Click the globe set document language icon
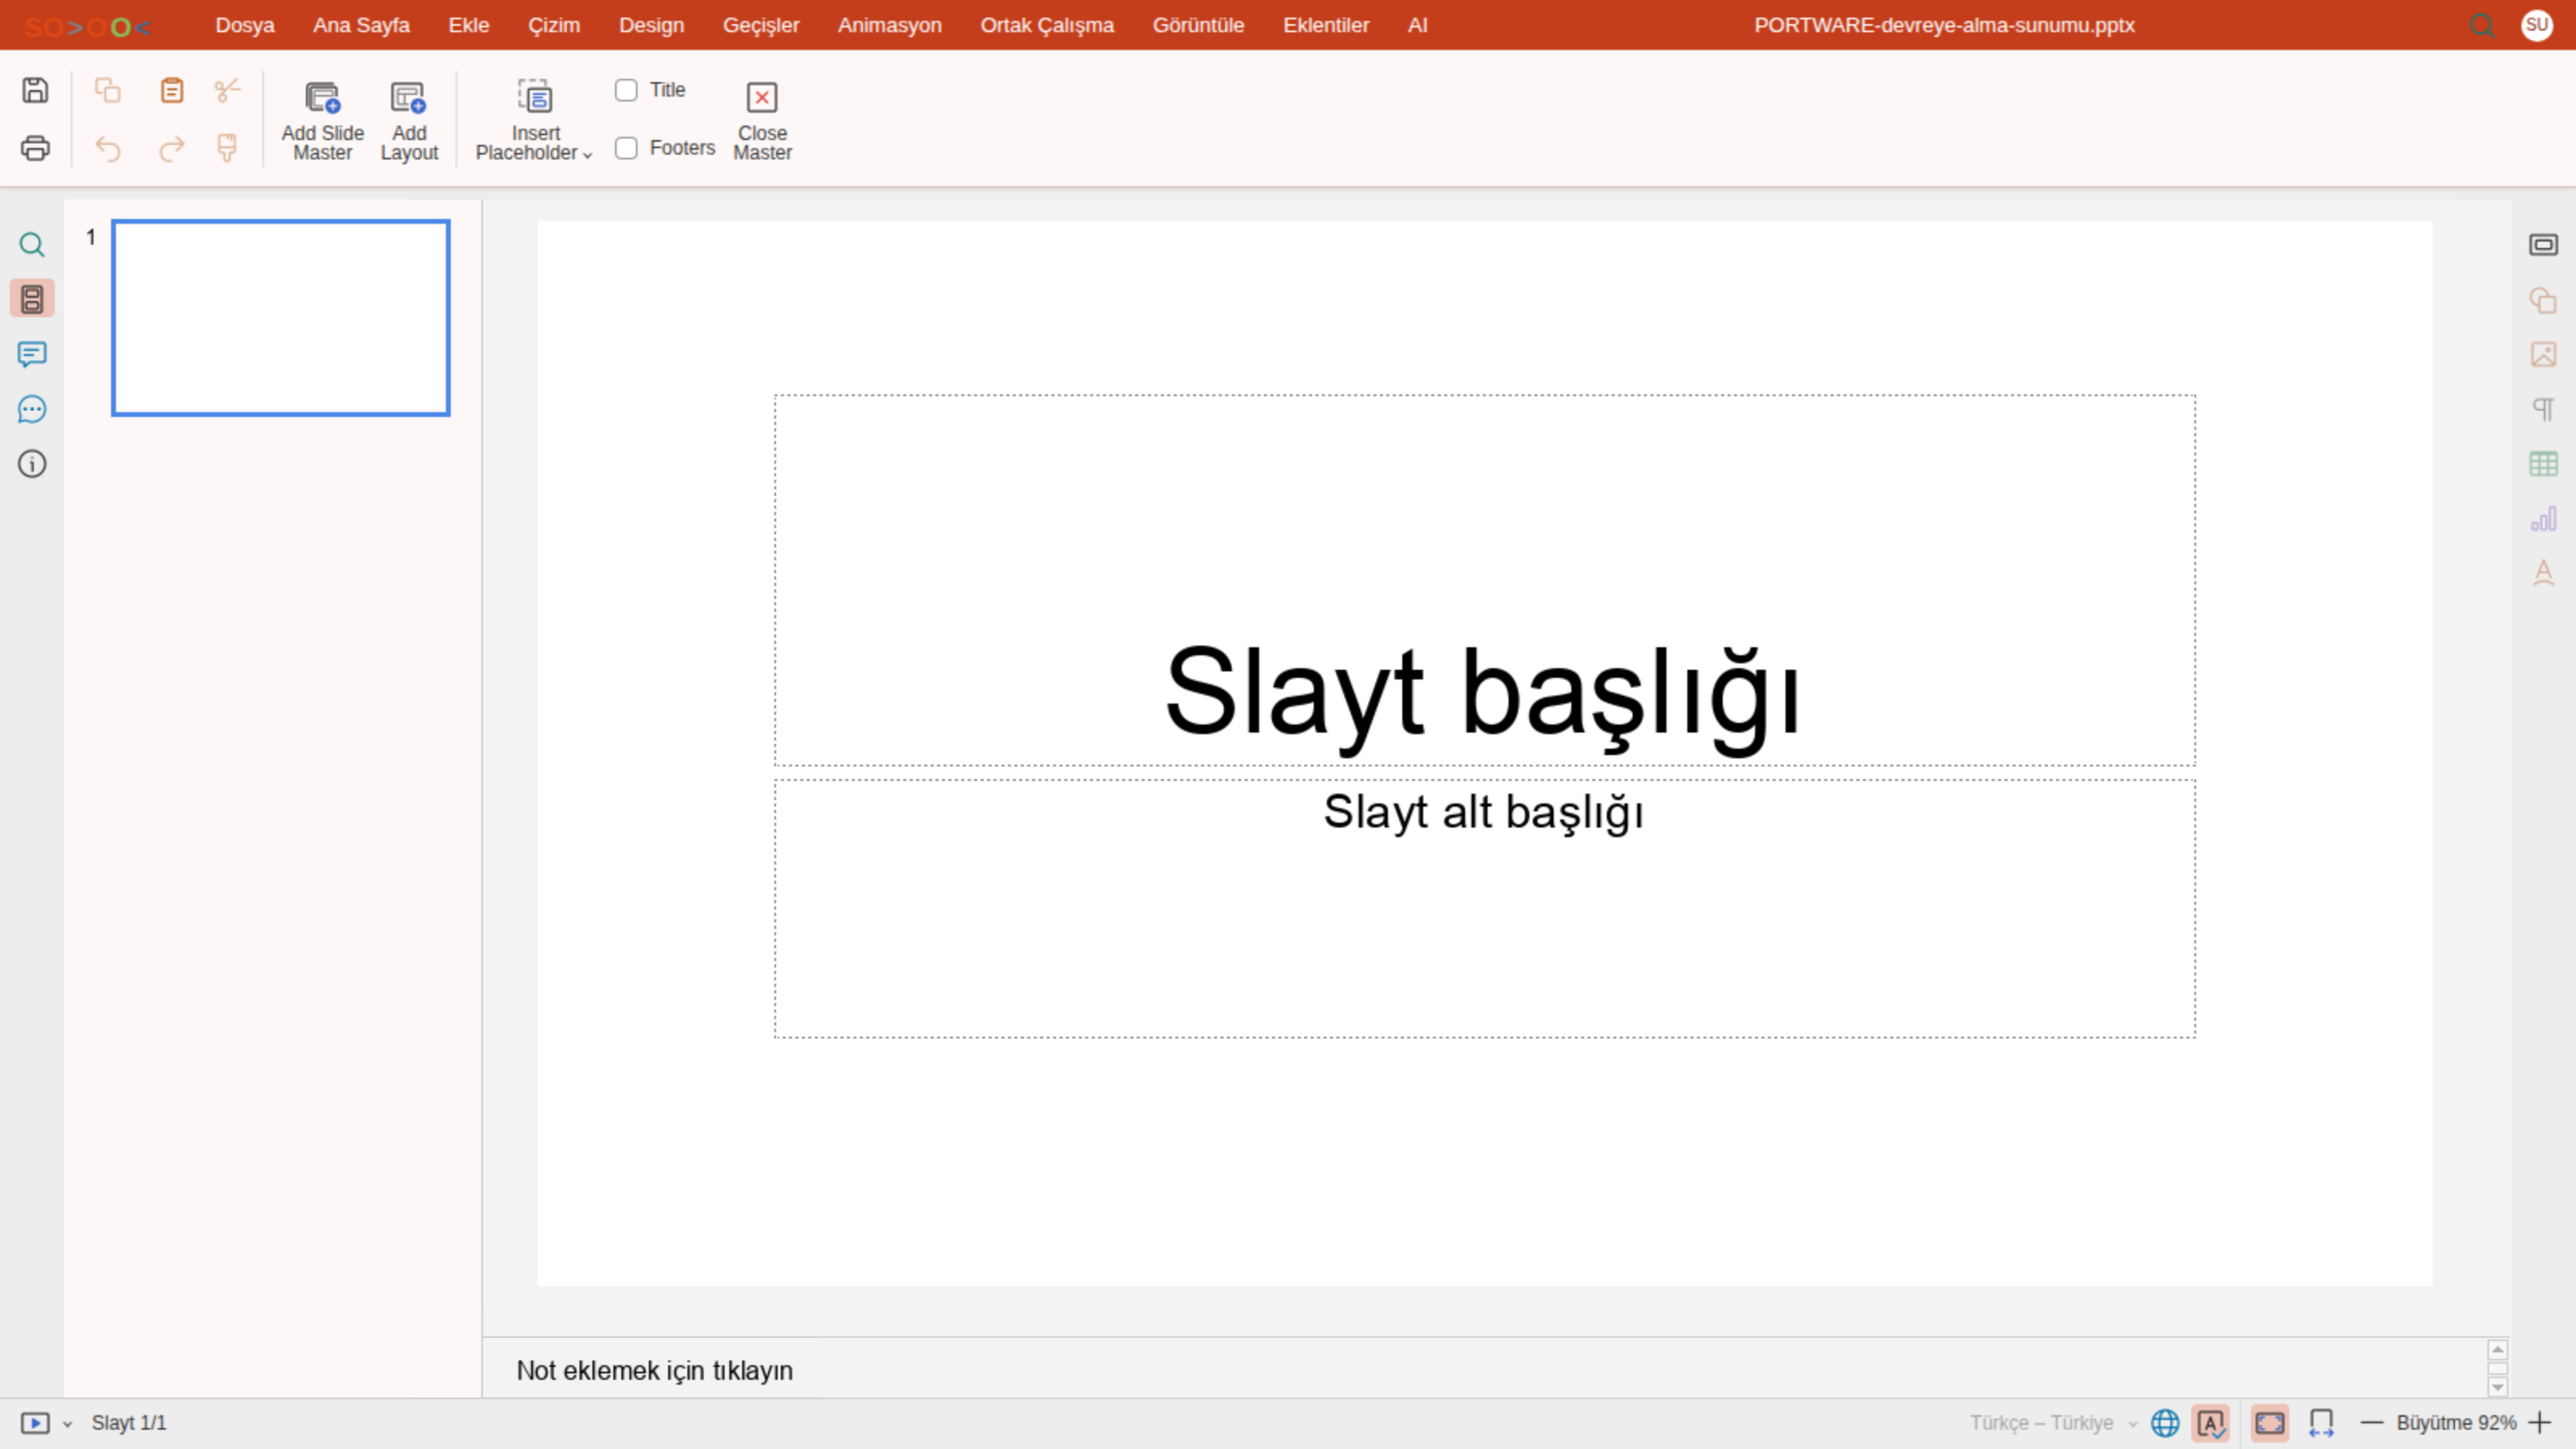Viewport: 2576px width, 1449px height. click(x=2165, y=1423)
